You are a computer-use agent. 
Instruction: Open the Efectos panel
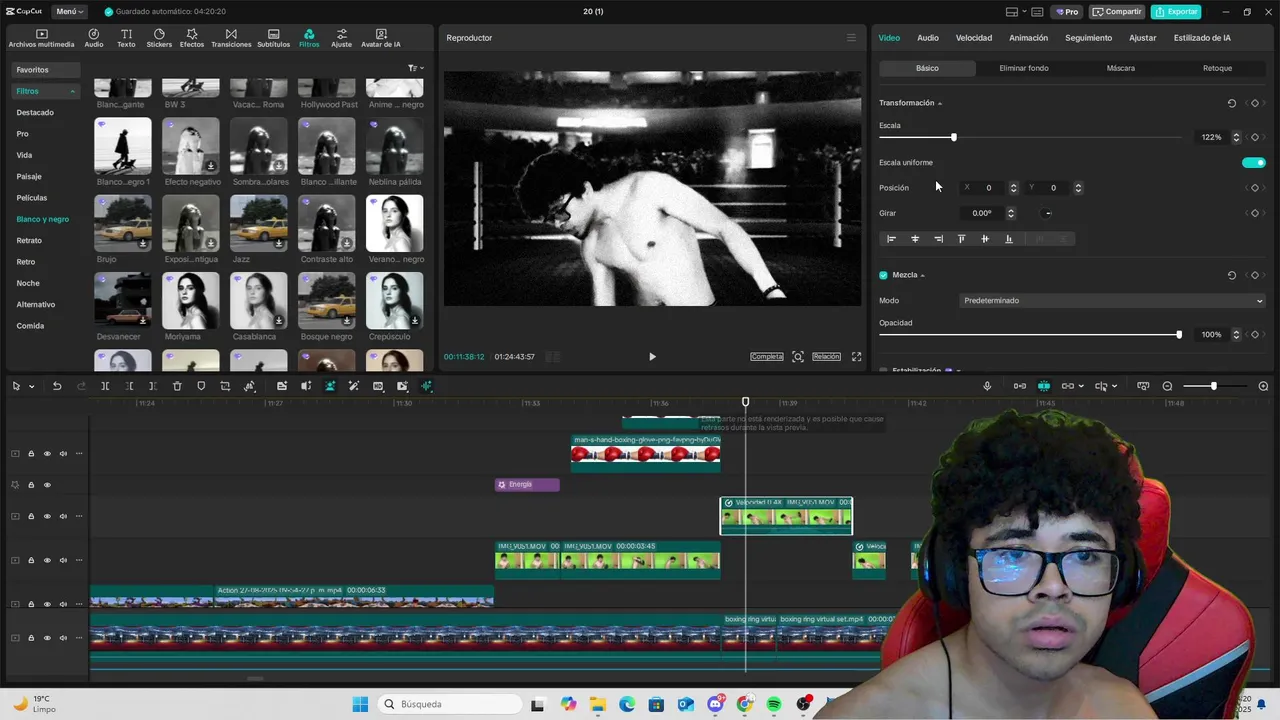click(192, 38)
